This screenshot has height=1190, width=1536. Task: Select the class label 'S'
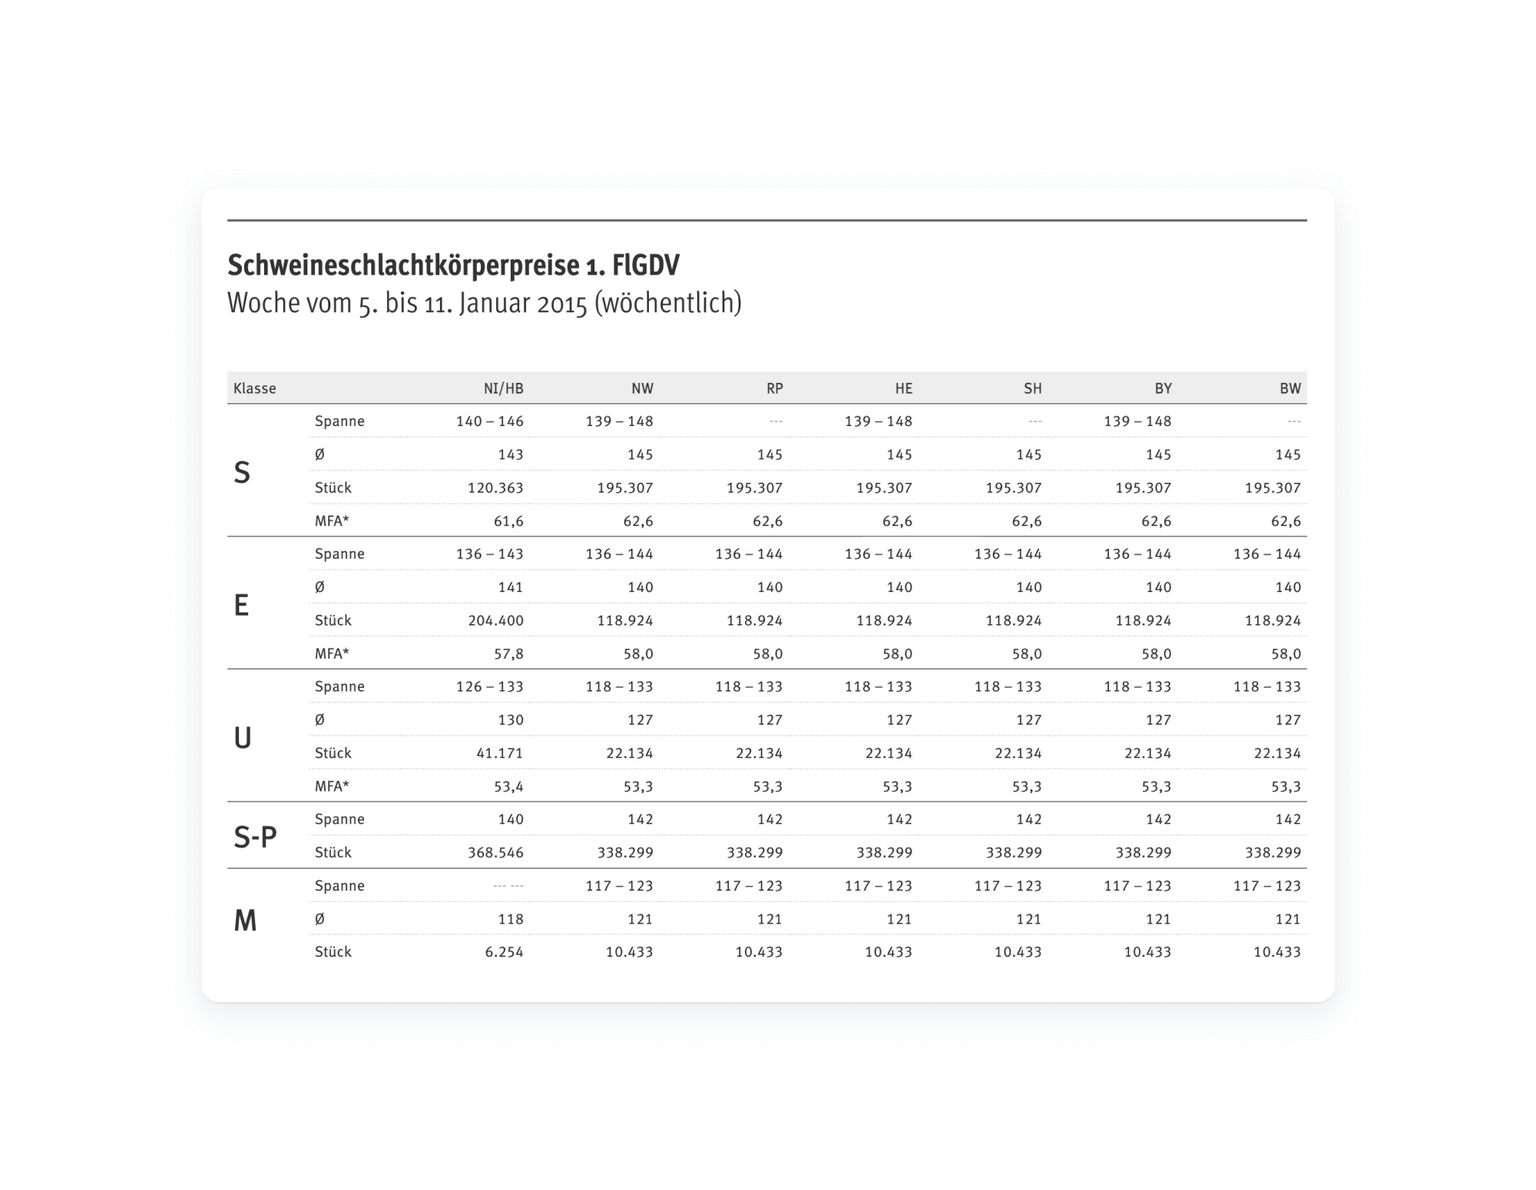pos(242,472)
